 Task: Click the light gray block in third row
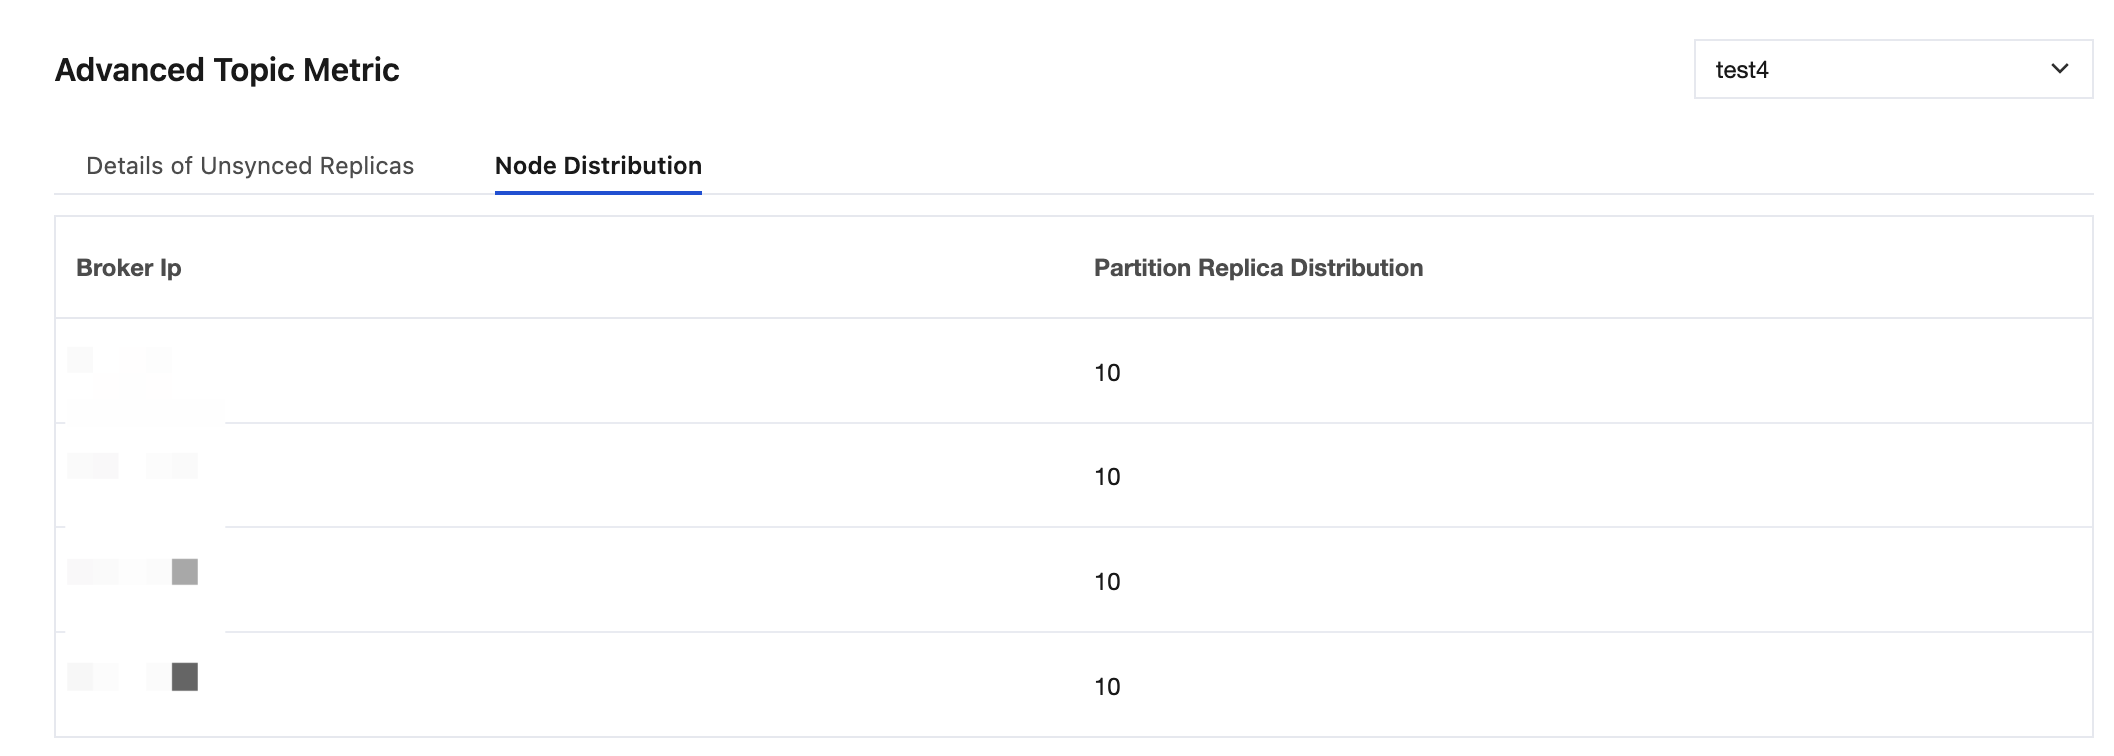click(x=185, y=572)
